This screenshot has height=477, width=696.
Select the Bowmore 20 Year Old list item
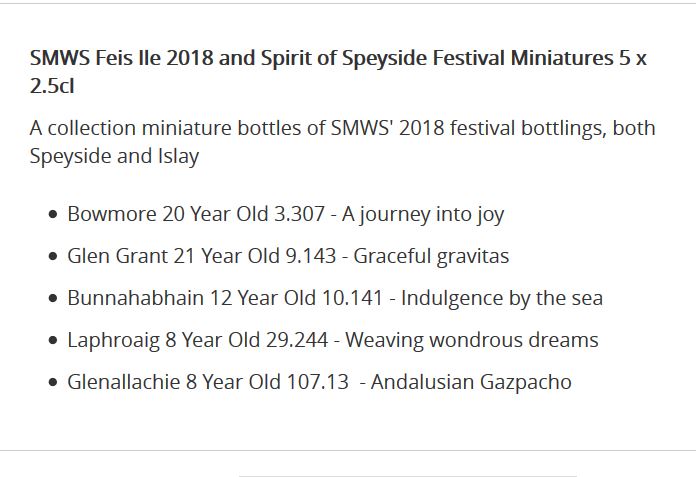pyautogui.click(x=285, y=214)
